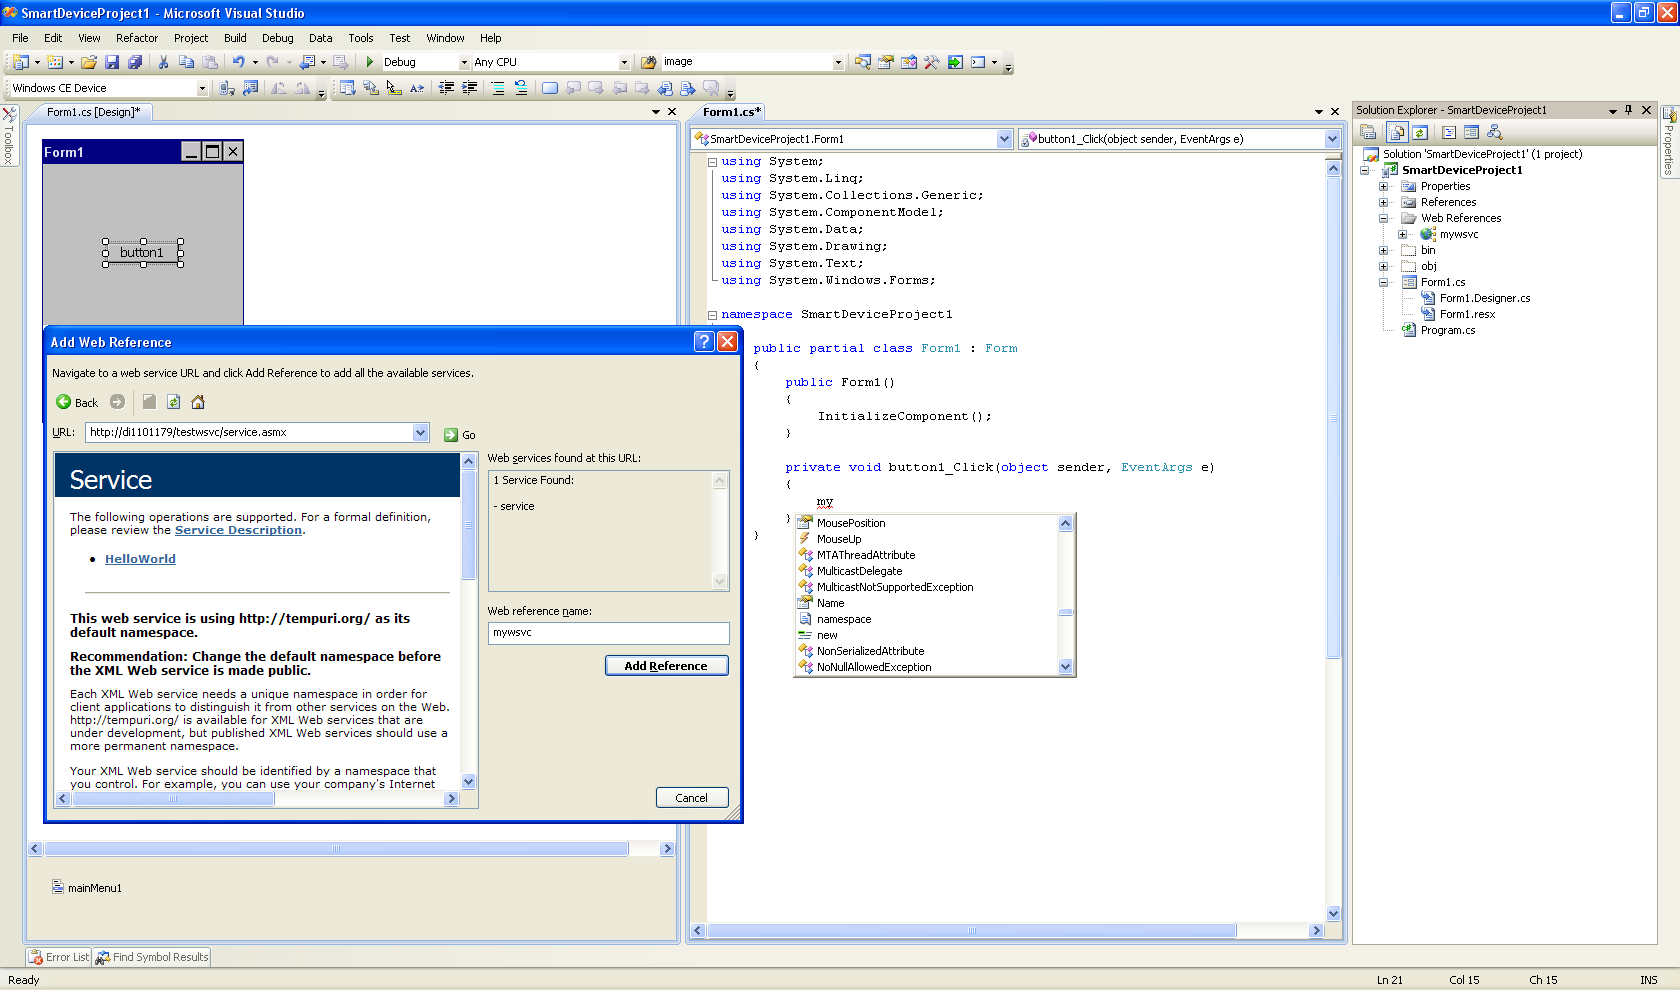Click the Home icon in web reference browser
1680x990 pixels.
(x=198, y=402)
